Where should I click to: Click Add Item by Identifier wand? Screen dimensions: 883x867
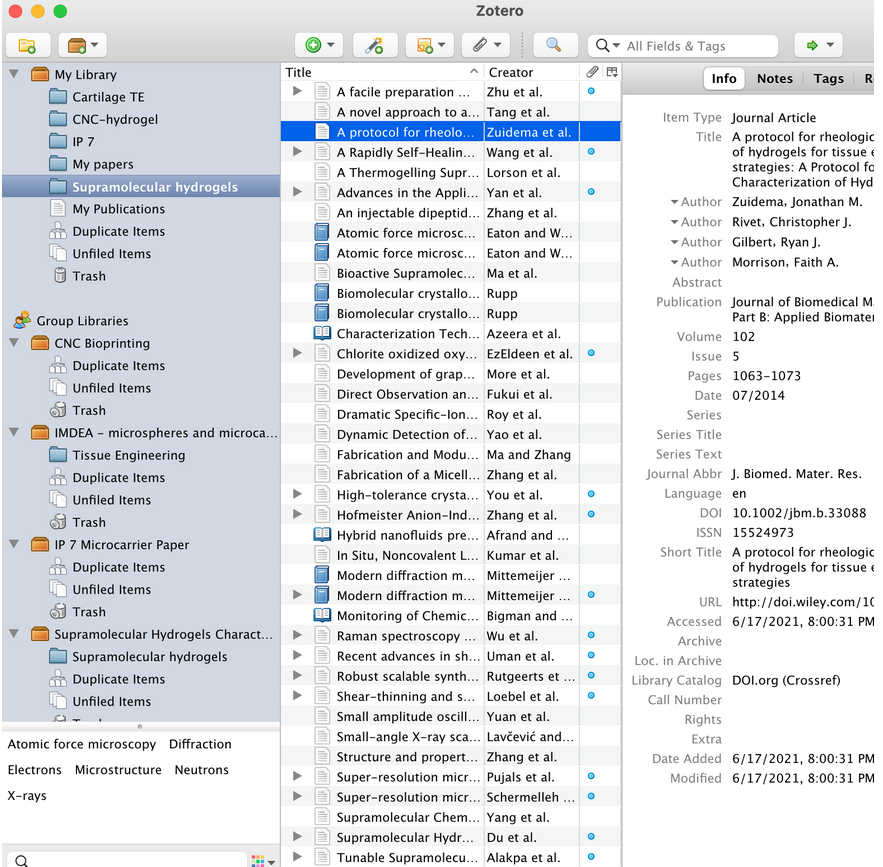tap(374, 46)
